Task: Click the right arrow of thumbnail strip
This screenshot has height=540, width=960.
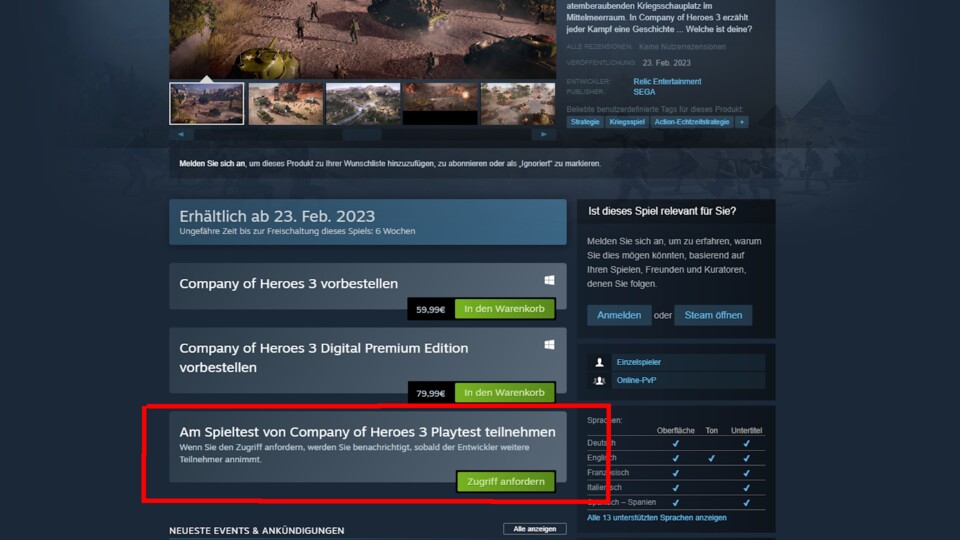Action: [544, 134]
